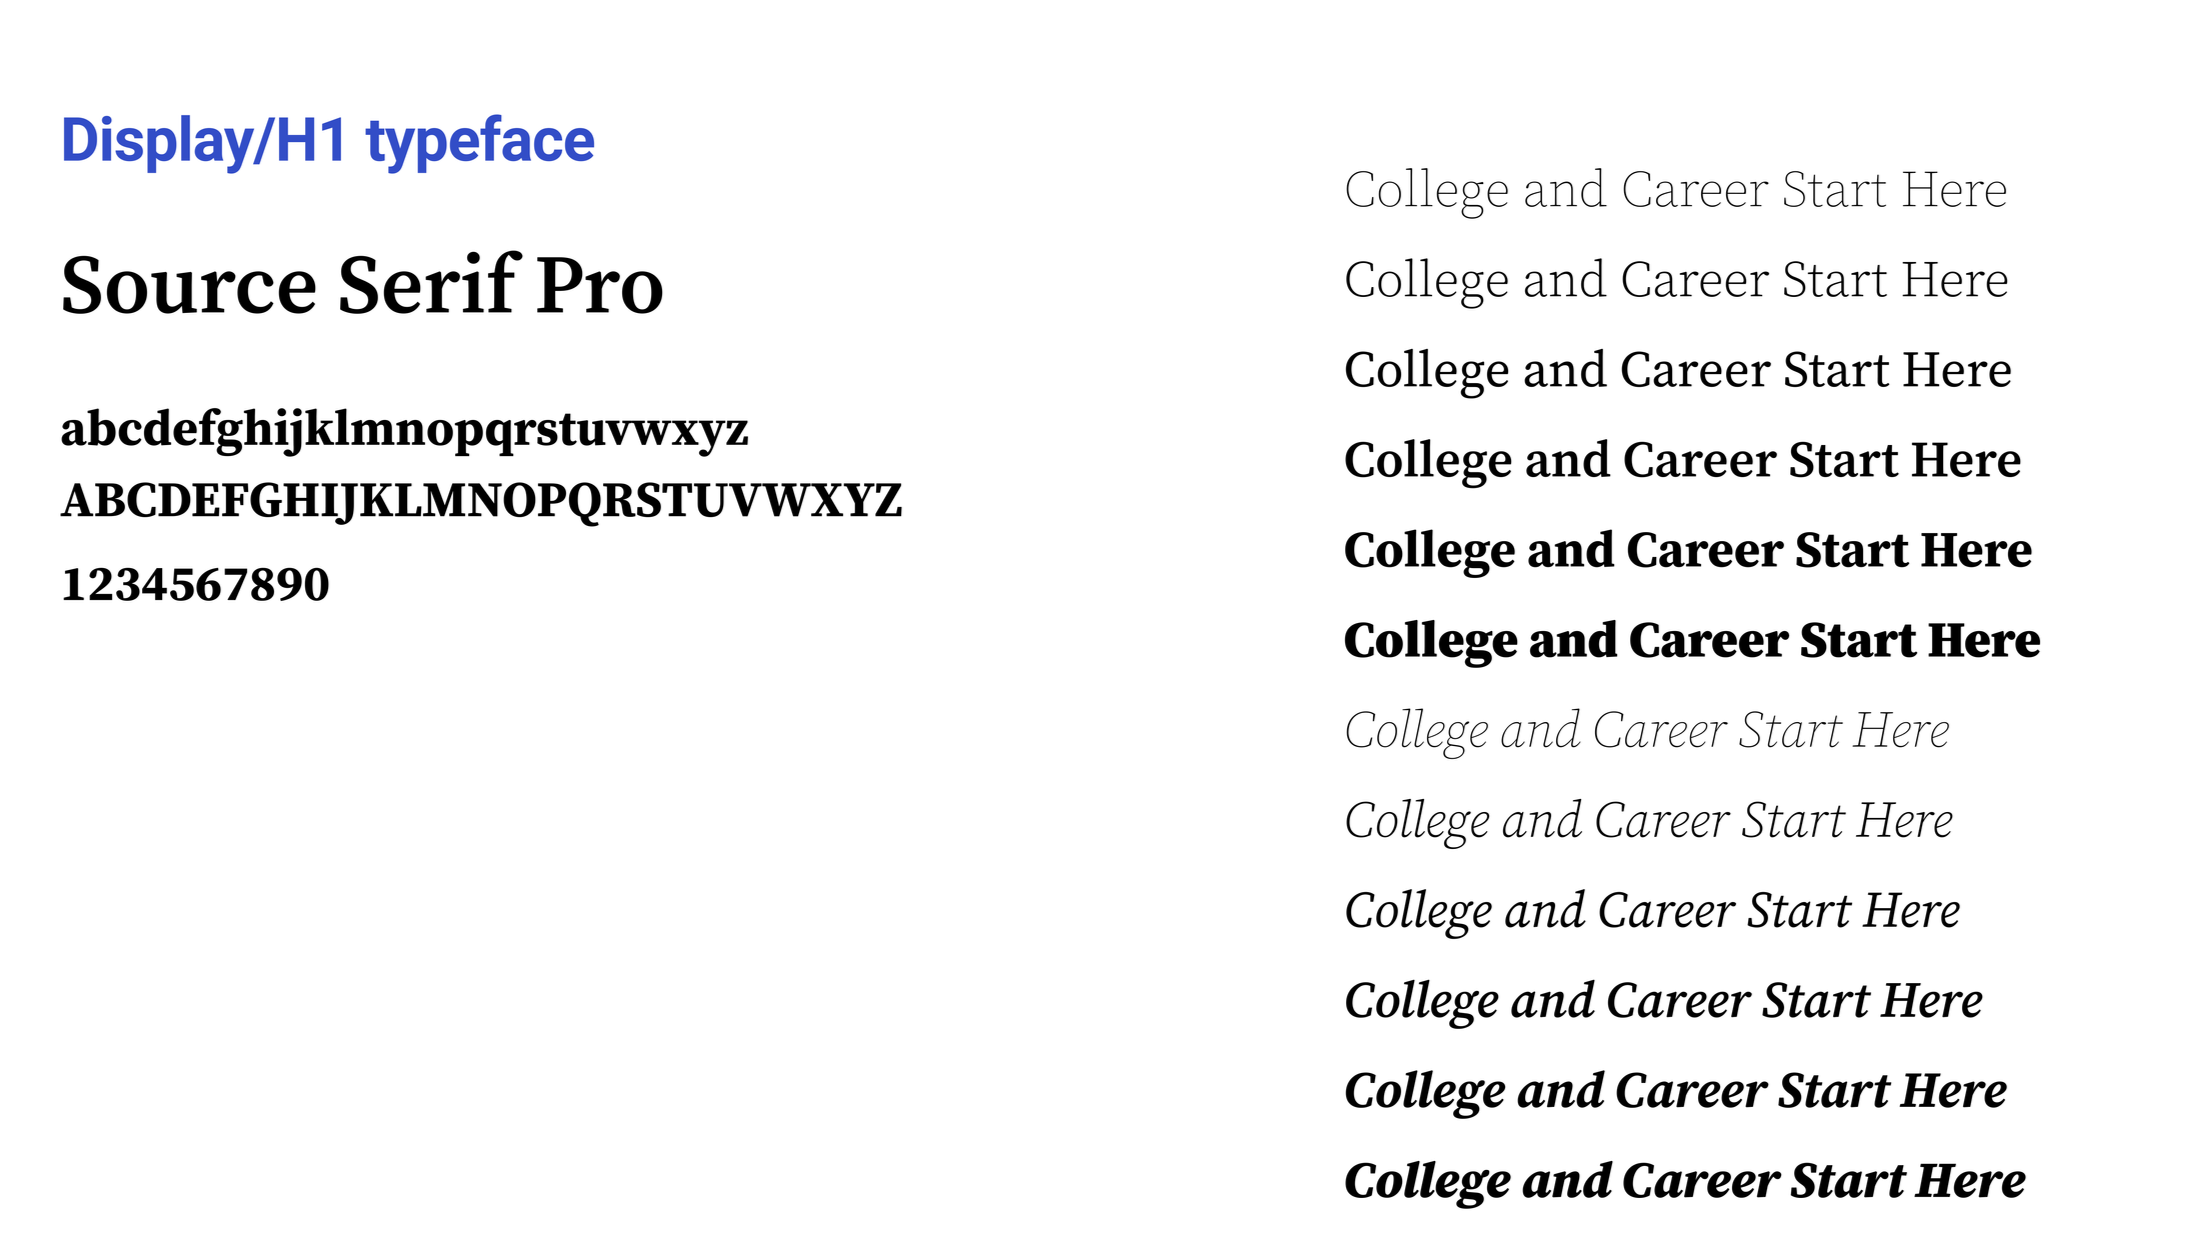Viewport: 2204px width, 1239px height.
Task: Select the semibold upright sample sentence
Action: pyautogui.click(x=1683, y=462)
